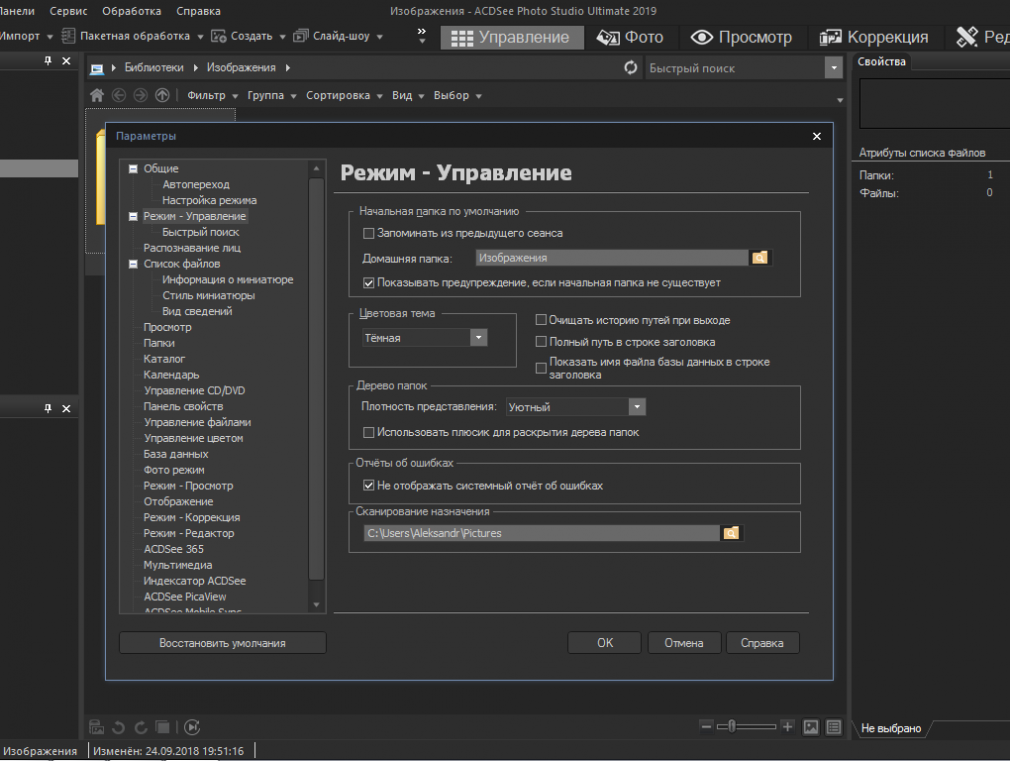
Task: Open the Фильтр dropdown menu
Action: point(212,95)
